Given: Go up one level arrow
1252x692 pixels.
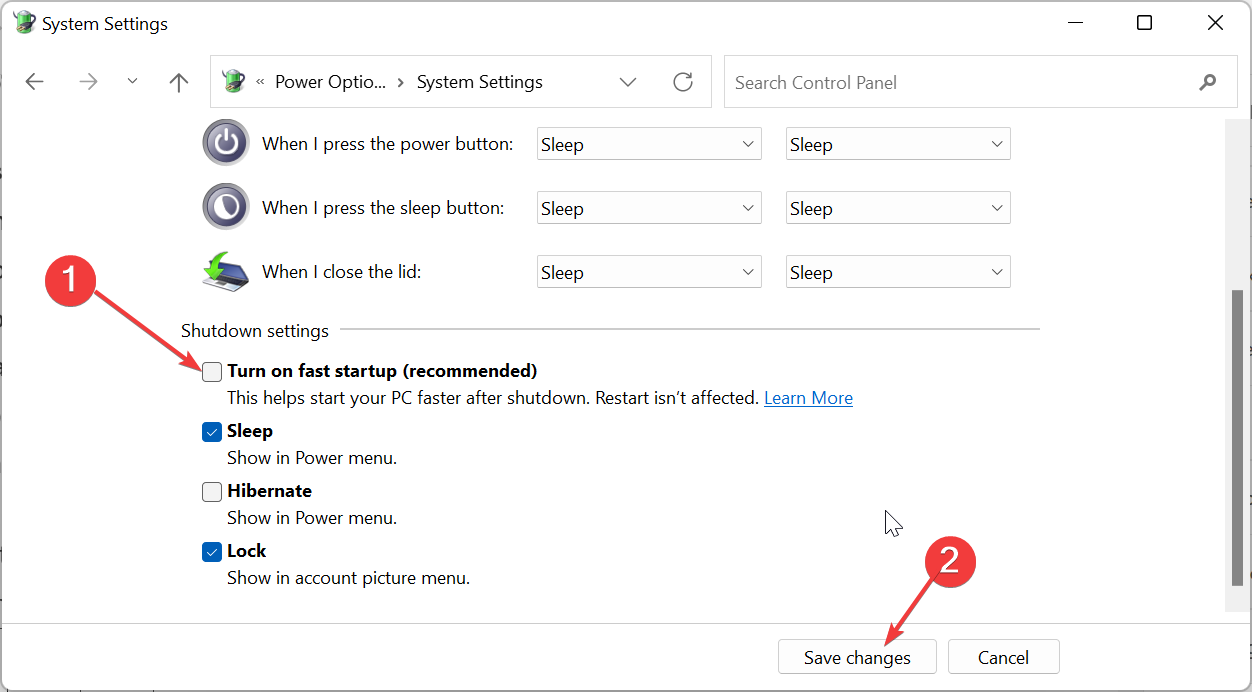Looking at the screenshot, I should point(179,82).
